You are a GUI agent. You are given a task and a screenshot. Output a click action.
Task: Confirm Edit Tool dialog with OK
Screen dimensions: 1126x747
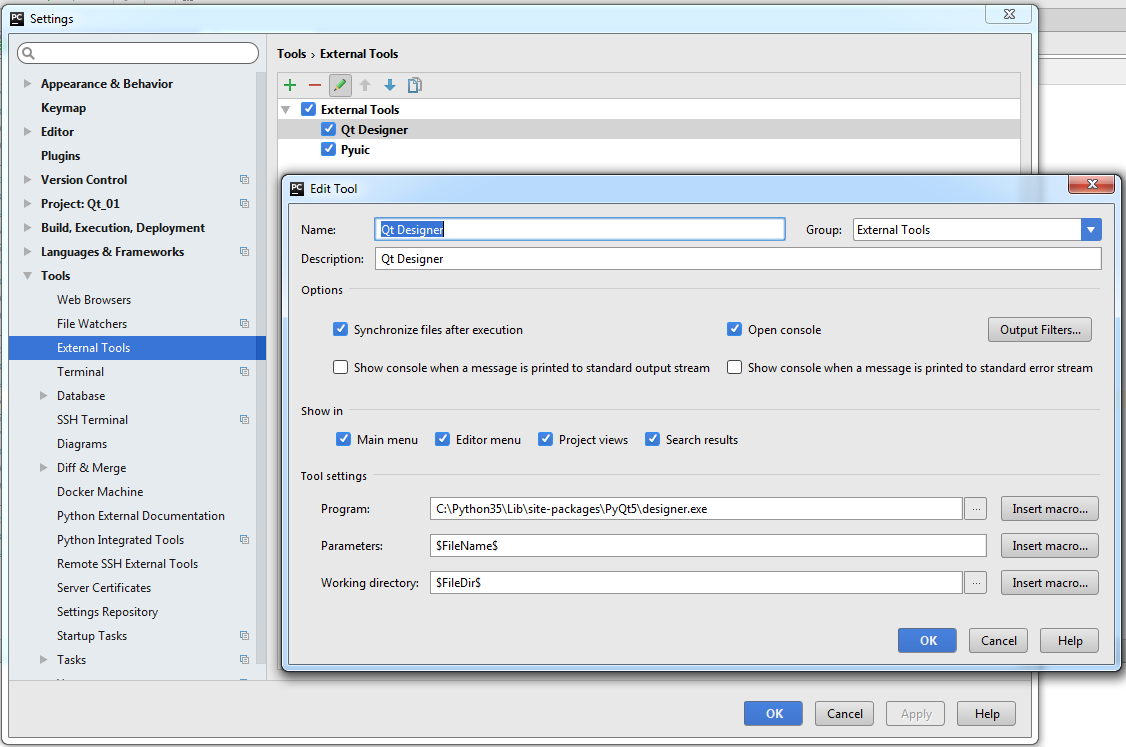(x=927, y=641)
